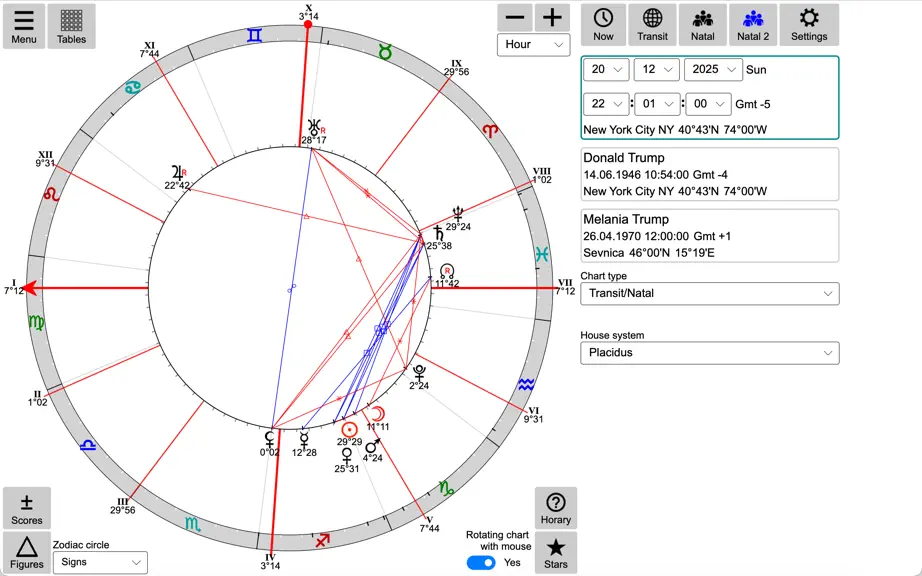This screenshot has height=576, width=922.
Task: Click the Pluto glyph at 2°24
Action: point(419,373)
